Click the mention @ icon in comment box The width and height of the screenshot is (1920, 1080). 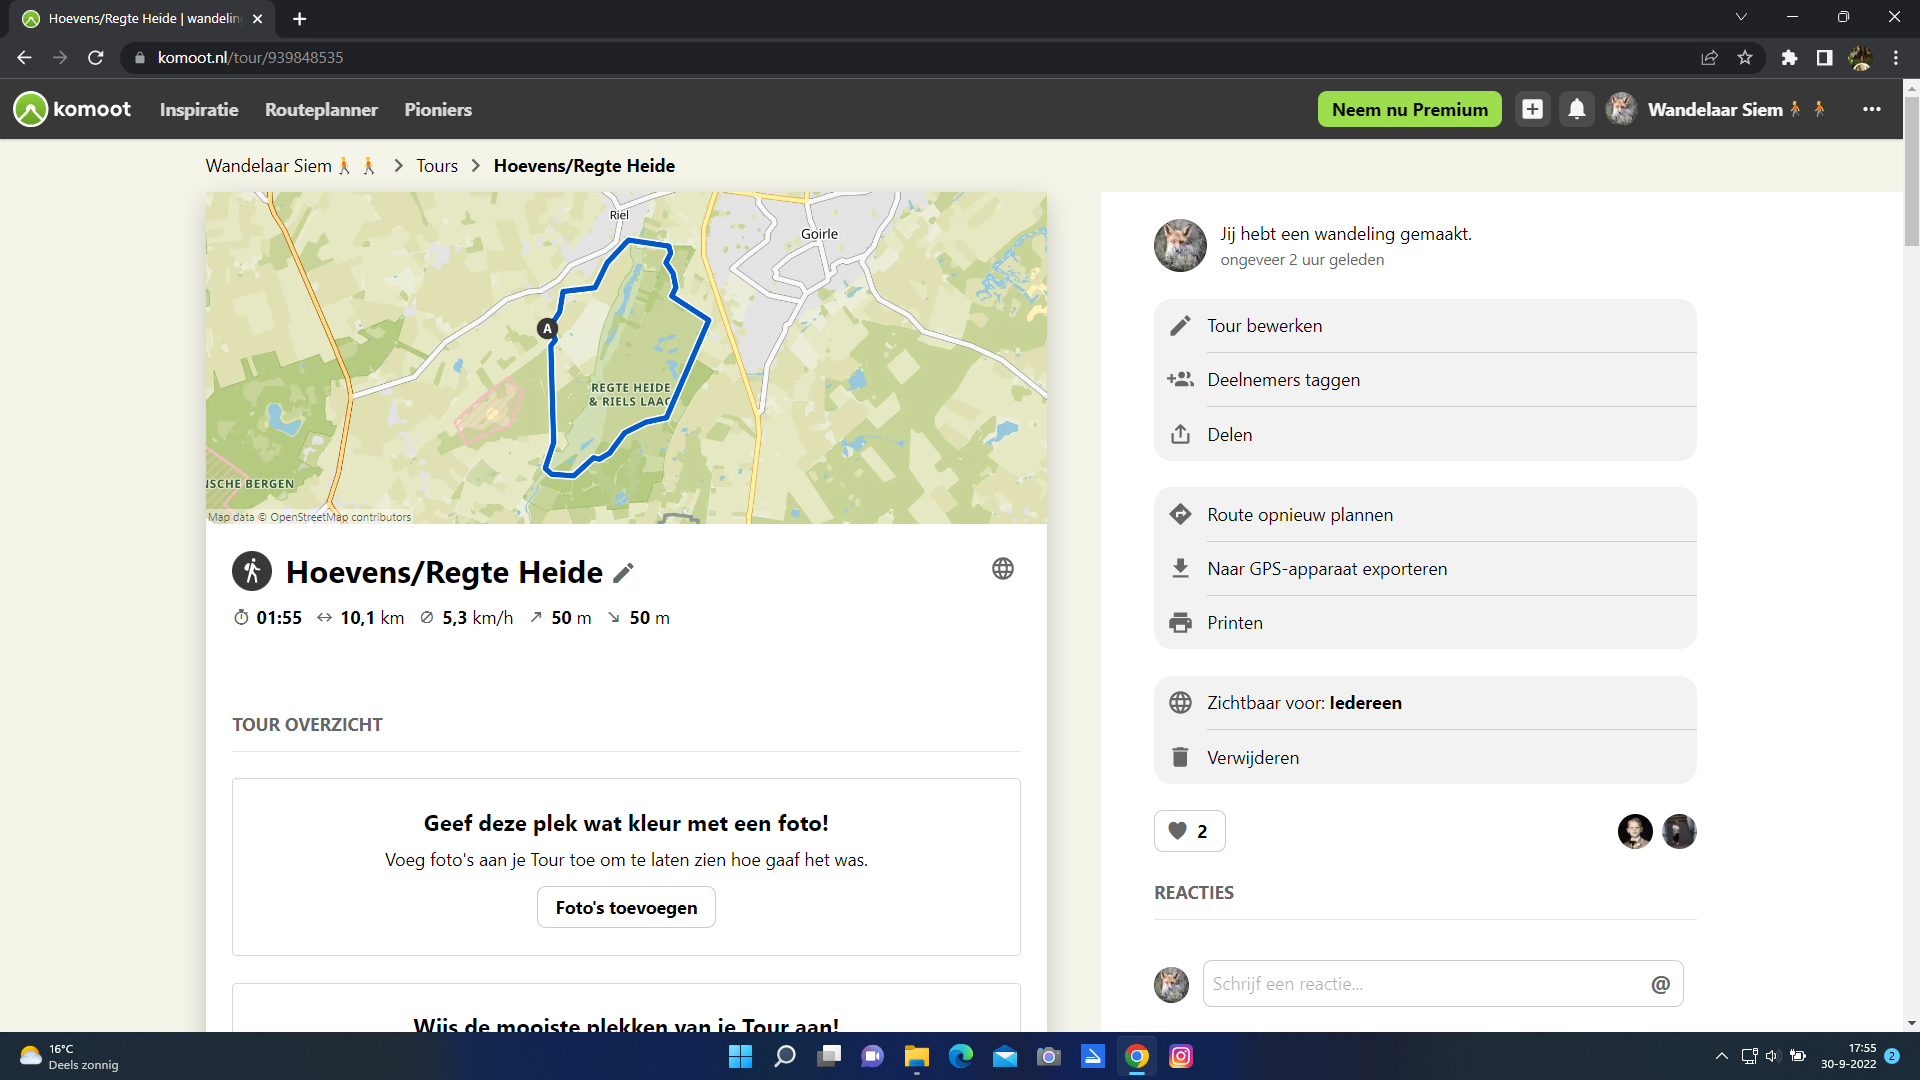pos(1660,984)
